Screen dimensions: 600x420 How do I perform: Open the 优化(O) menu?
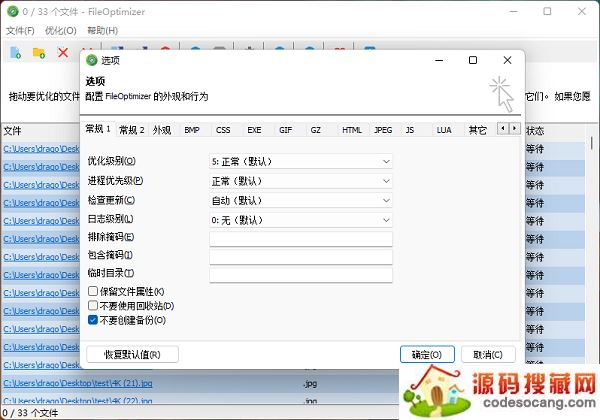coord(60,31)
